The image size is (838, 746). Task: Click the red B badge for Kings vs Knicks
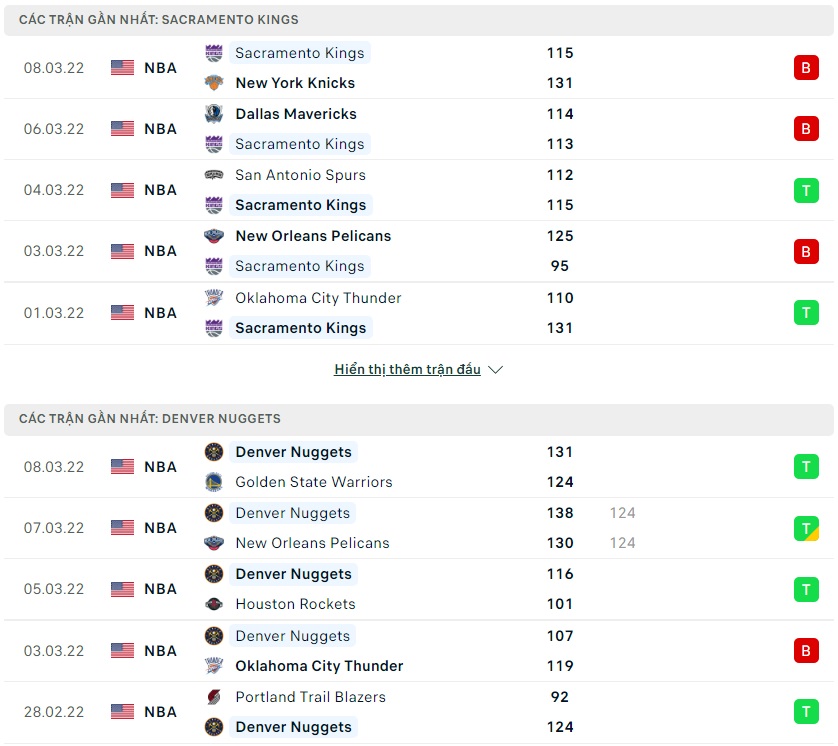[x=806, y=68]
